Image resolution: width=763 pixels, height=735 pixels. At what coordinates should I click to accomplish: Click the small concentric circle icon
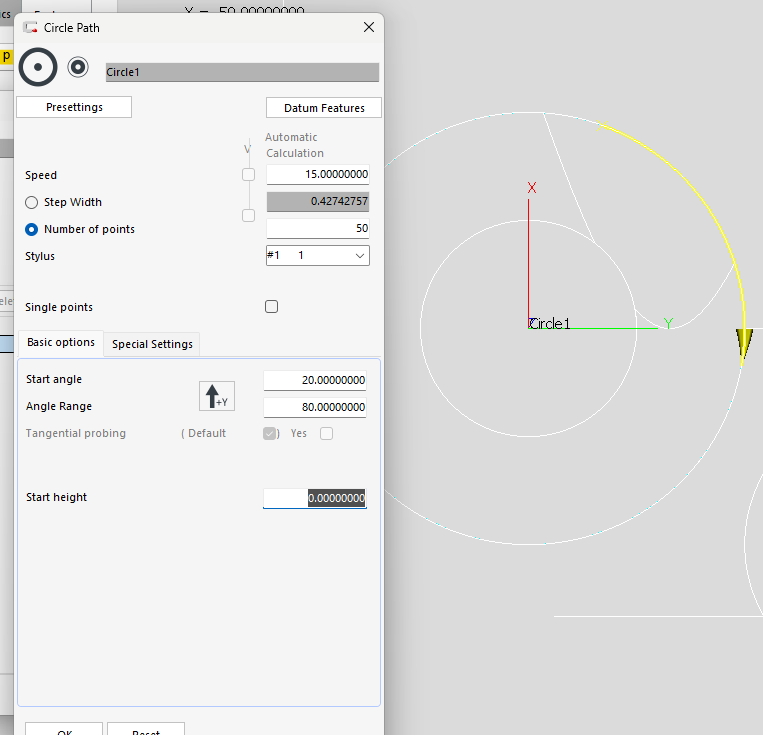click(x=78, y=67)
